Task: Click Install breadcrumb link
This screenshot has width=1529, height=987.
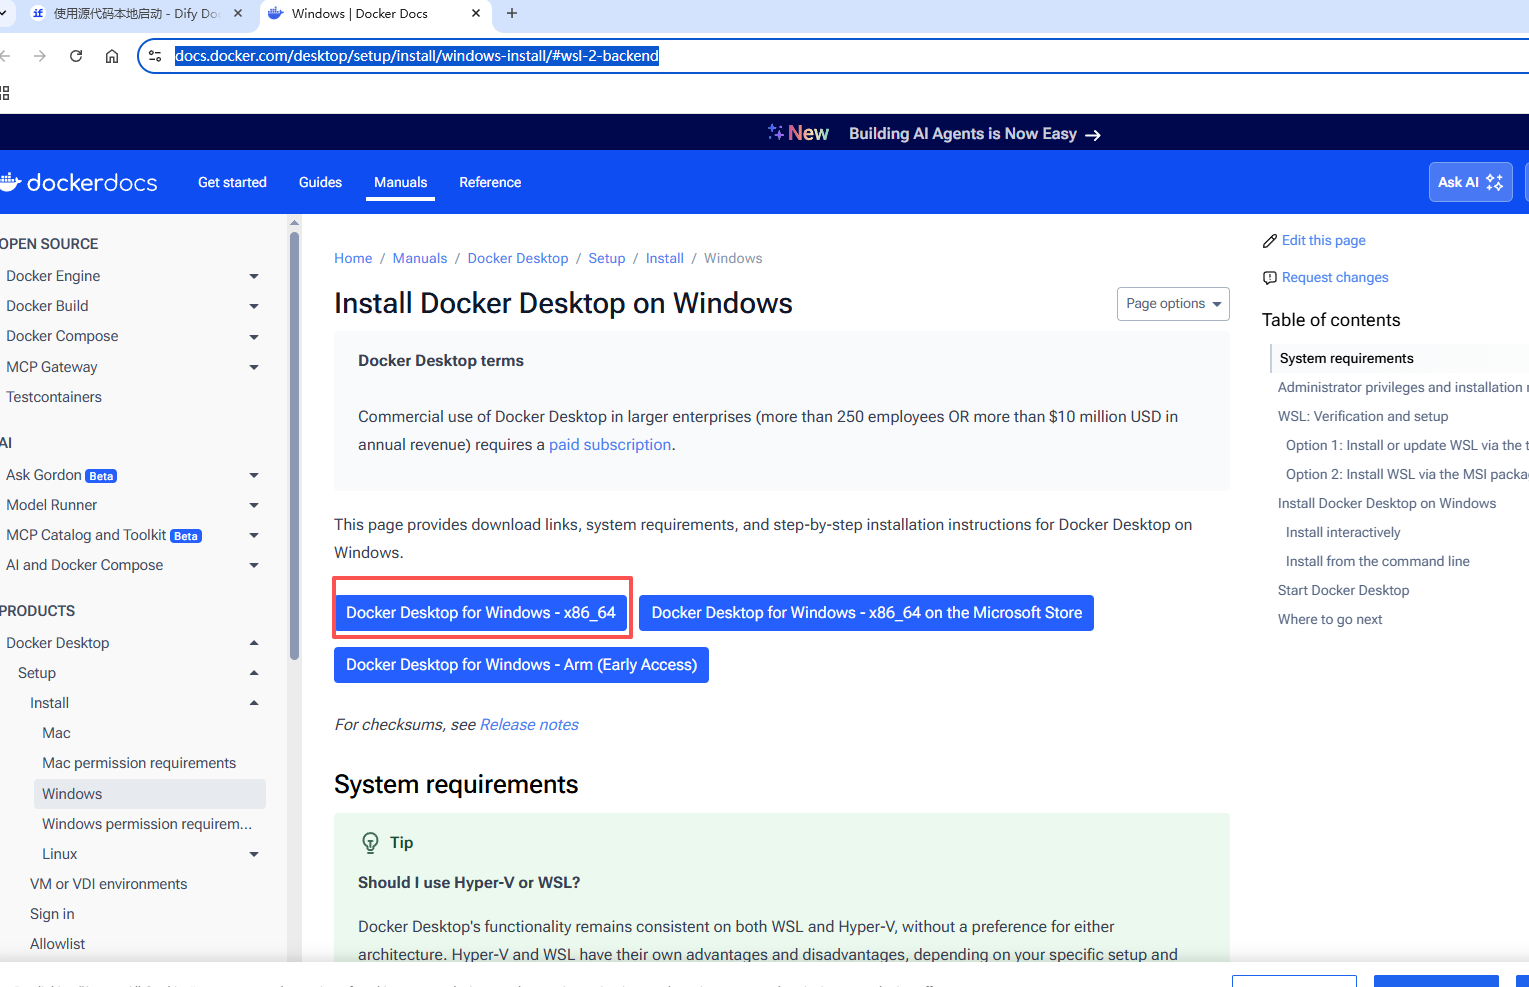Action: [x=665, y=258]
